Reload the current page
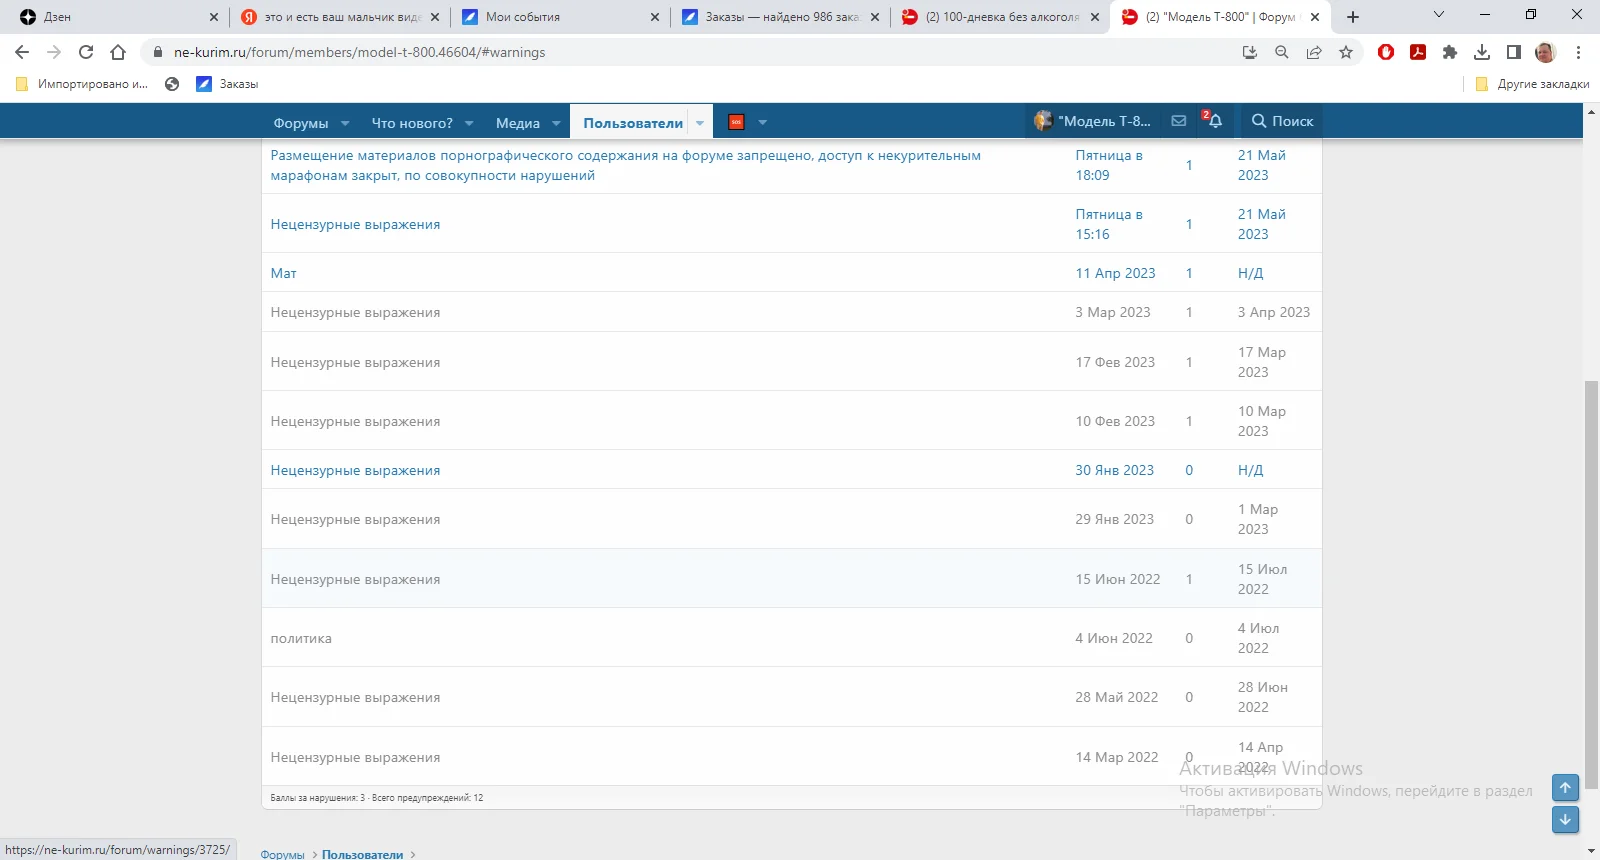The width and height of the screenshot is (1600, 860). 86,52
